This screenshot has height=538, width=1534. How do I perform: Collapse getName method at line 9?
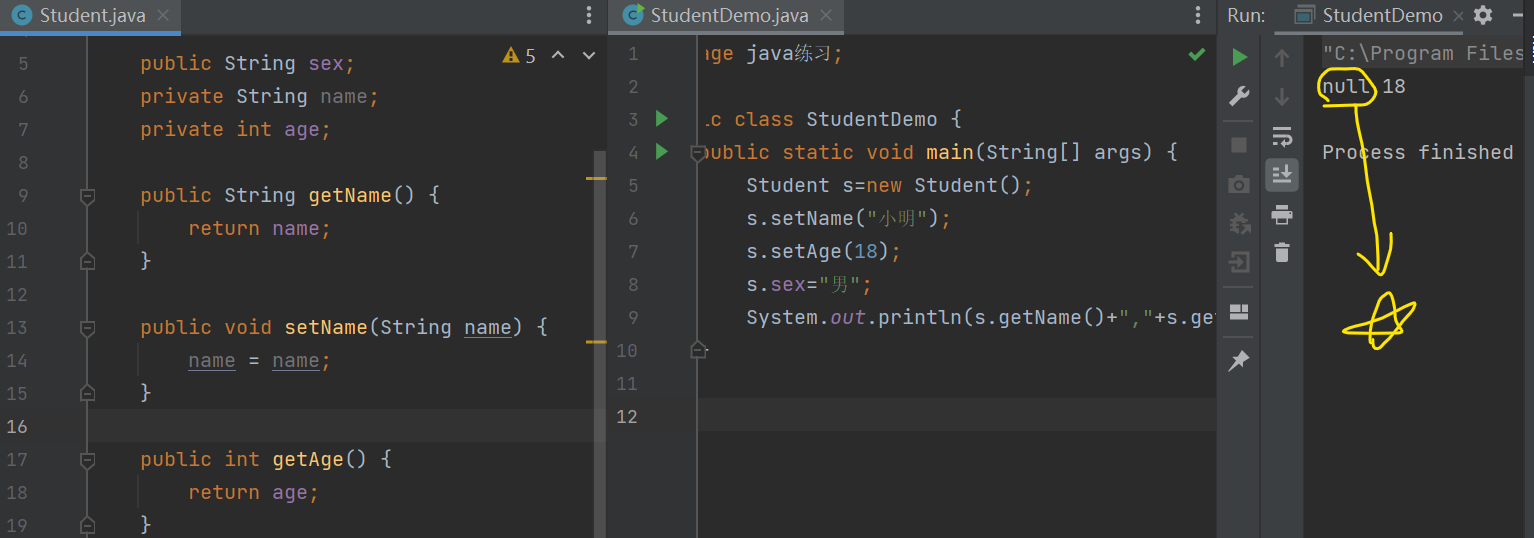tap(87, 196)
